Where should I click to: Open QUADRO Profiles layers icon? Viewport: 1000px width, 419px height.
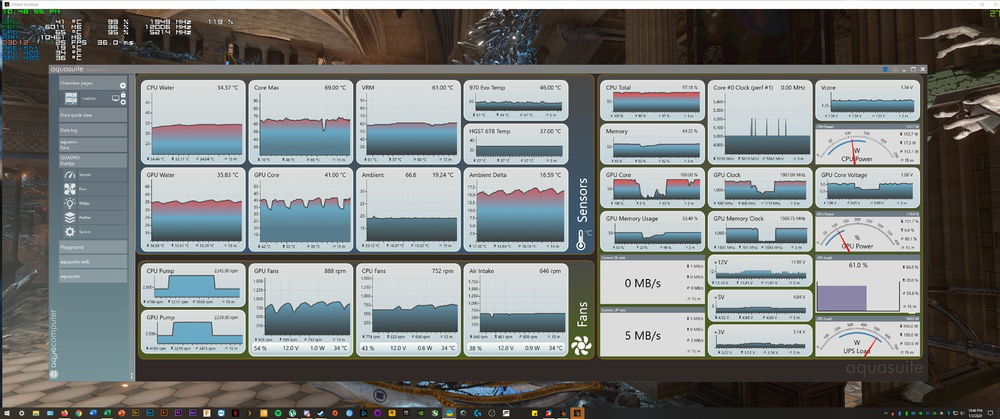pyautogui.click(x=70, y=217)
